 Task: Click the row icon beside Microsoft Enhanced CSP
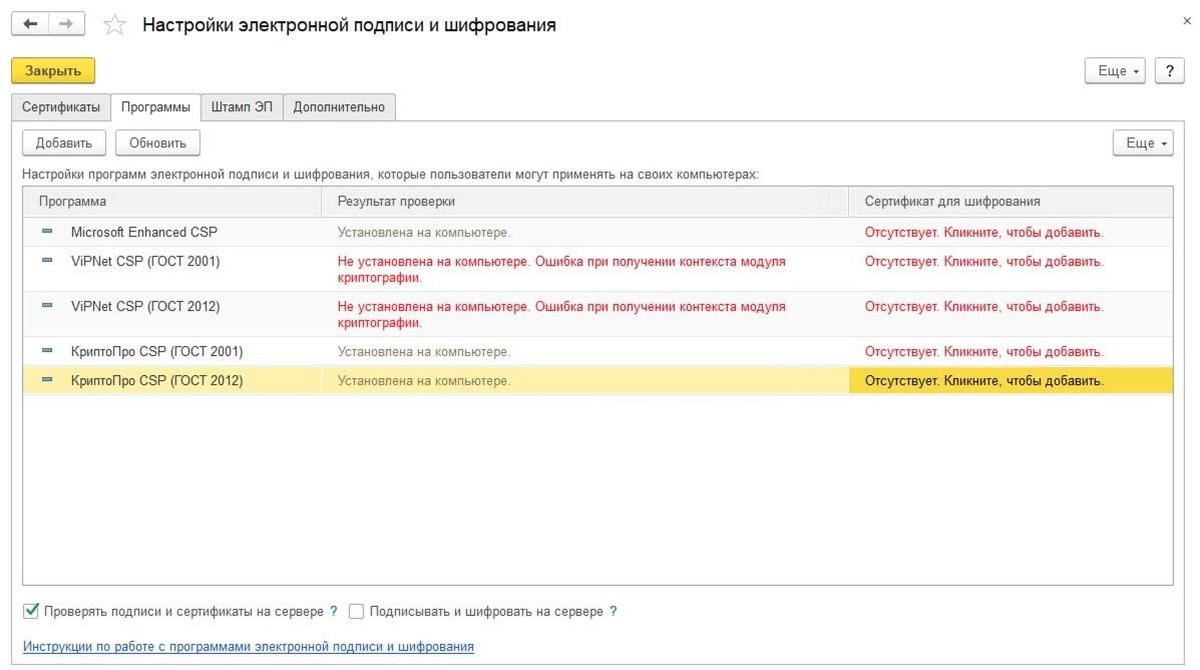click(x=47, y=232)
